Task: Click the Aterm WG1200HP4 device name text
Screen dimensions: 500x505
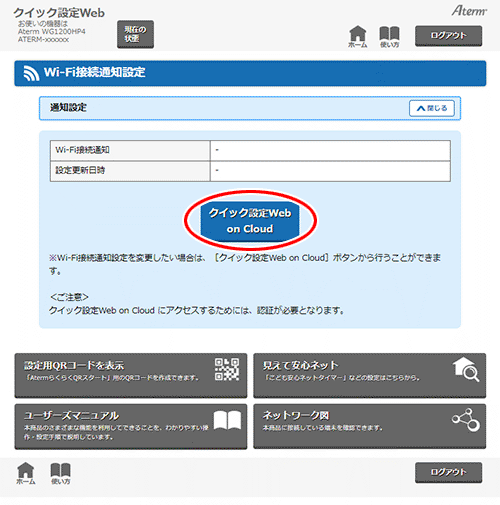Action: coord(52,32)
